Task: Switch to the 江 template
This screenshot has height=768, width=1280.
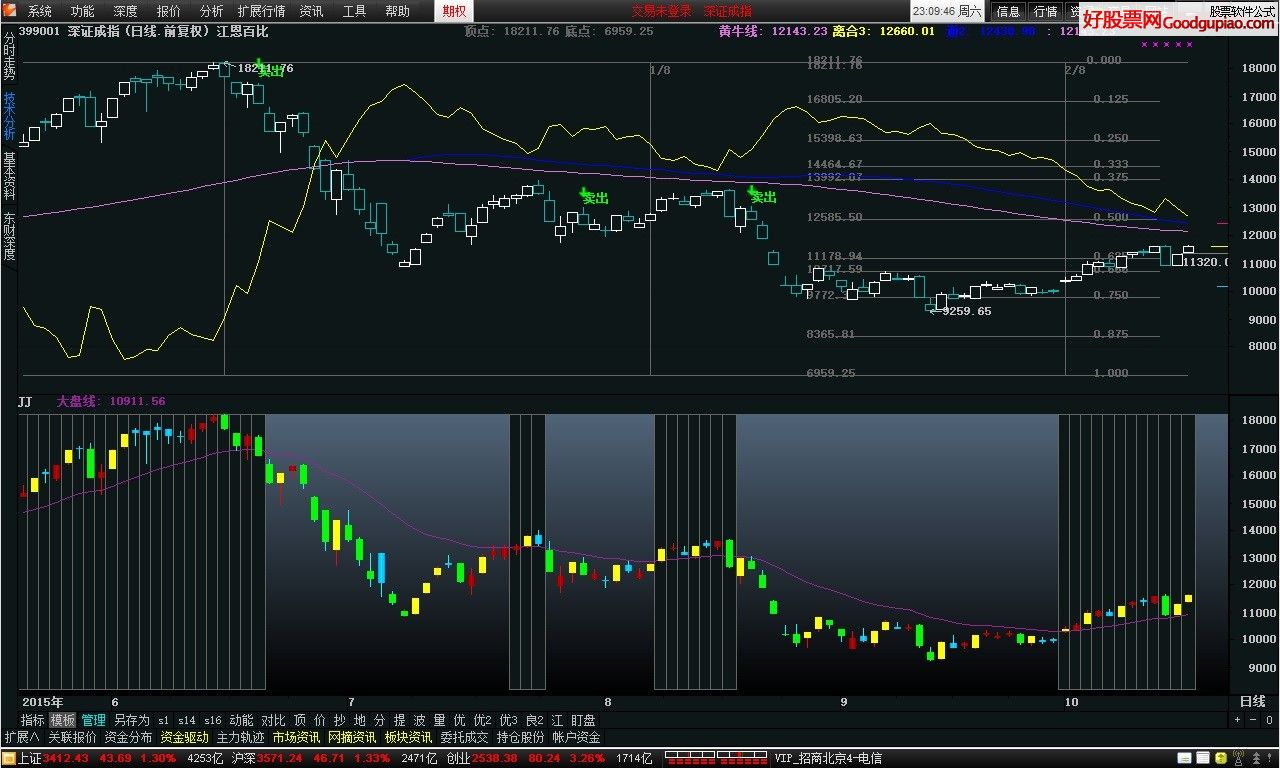Action: (558, 720)
